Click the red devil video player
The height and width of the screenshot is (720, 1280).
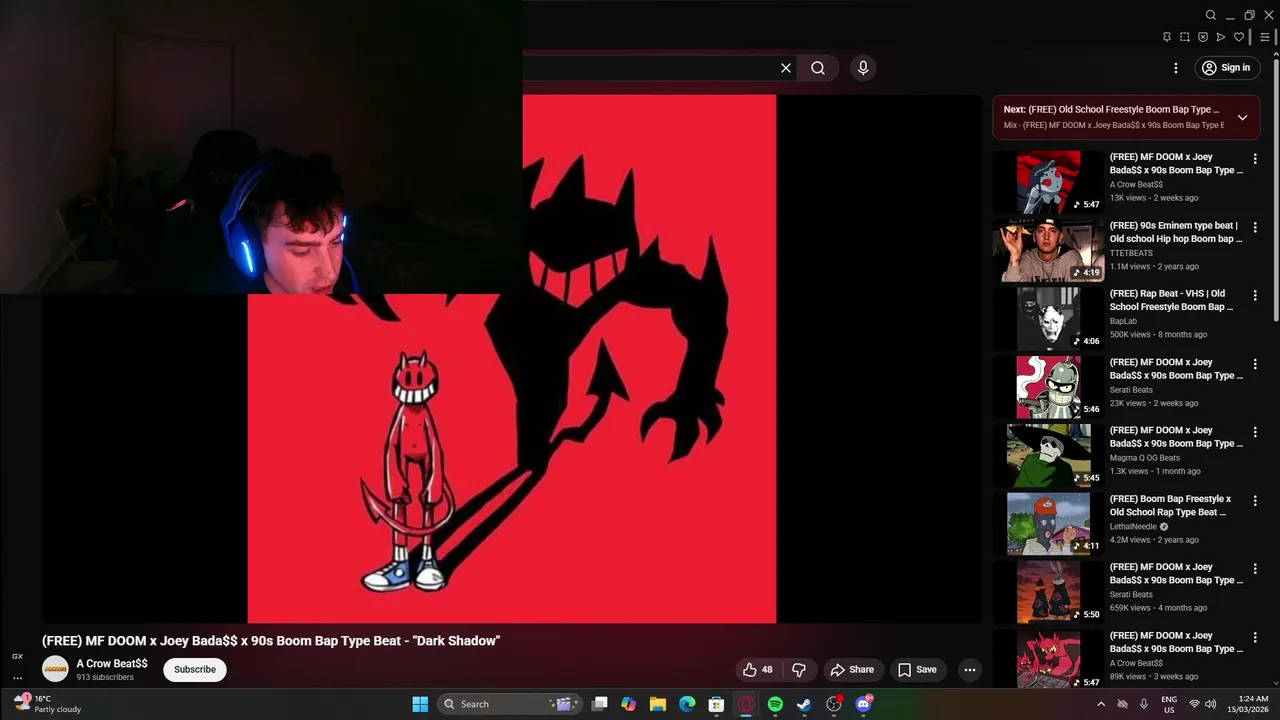coord(511,358)
